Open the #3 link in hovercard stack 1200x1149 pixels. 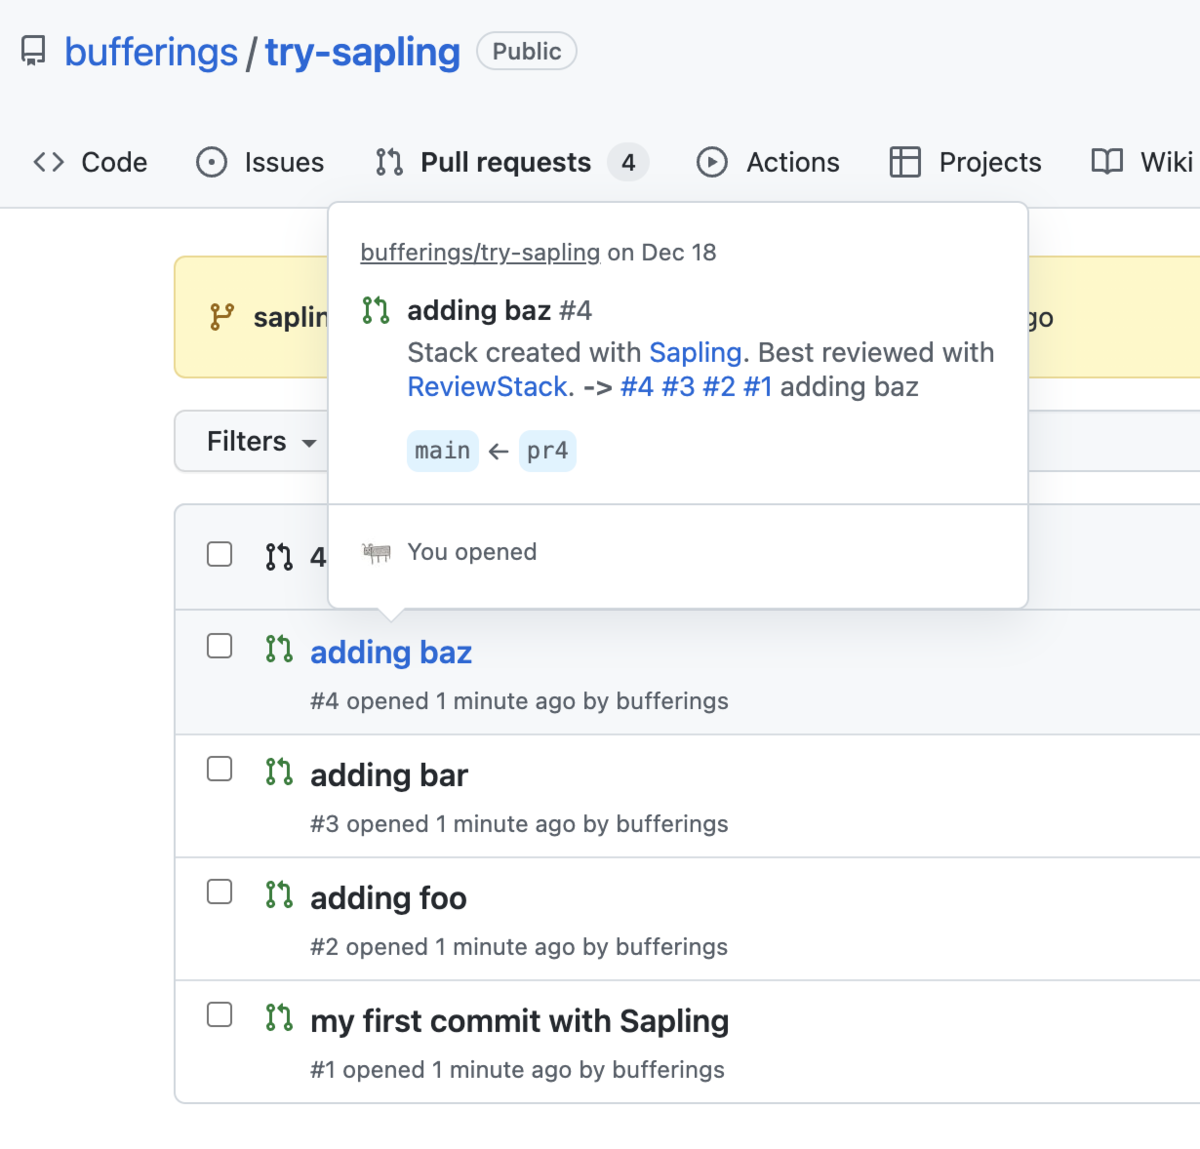[678, 387]
